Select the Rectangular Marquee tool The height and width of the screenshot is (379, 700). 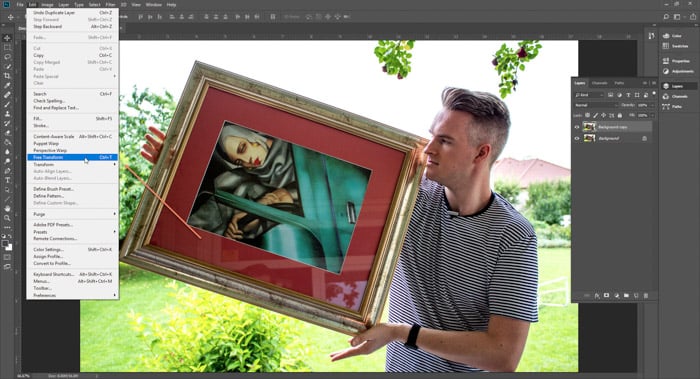7,47
